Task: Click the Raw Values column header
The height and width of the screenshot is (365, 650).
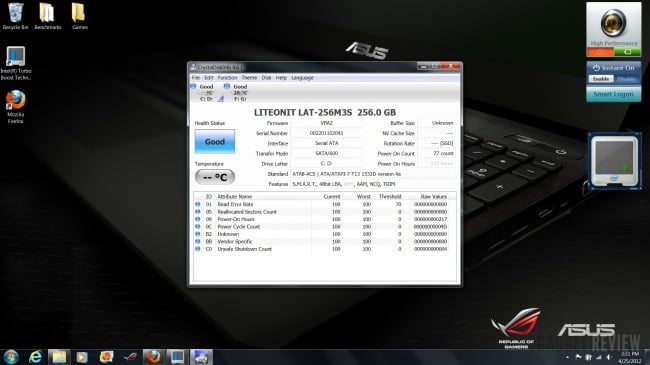Action: coord(434,197)
